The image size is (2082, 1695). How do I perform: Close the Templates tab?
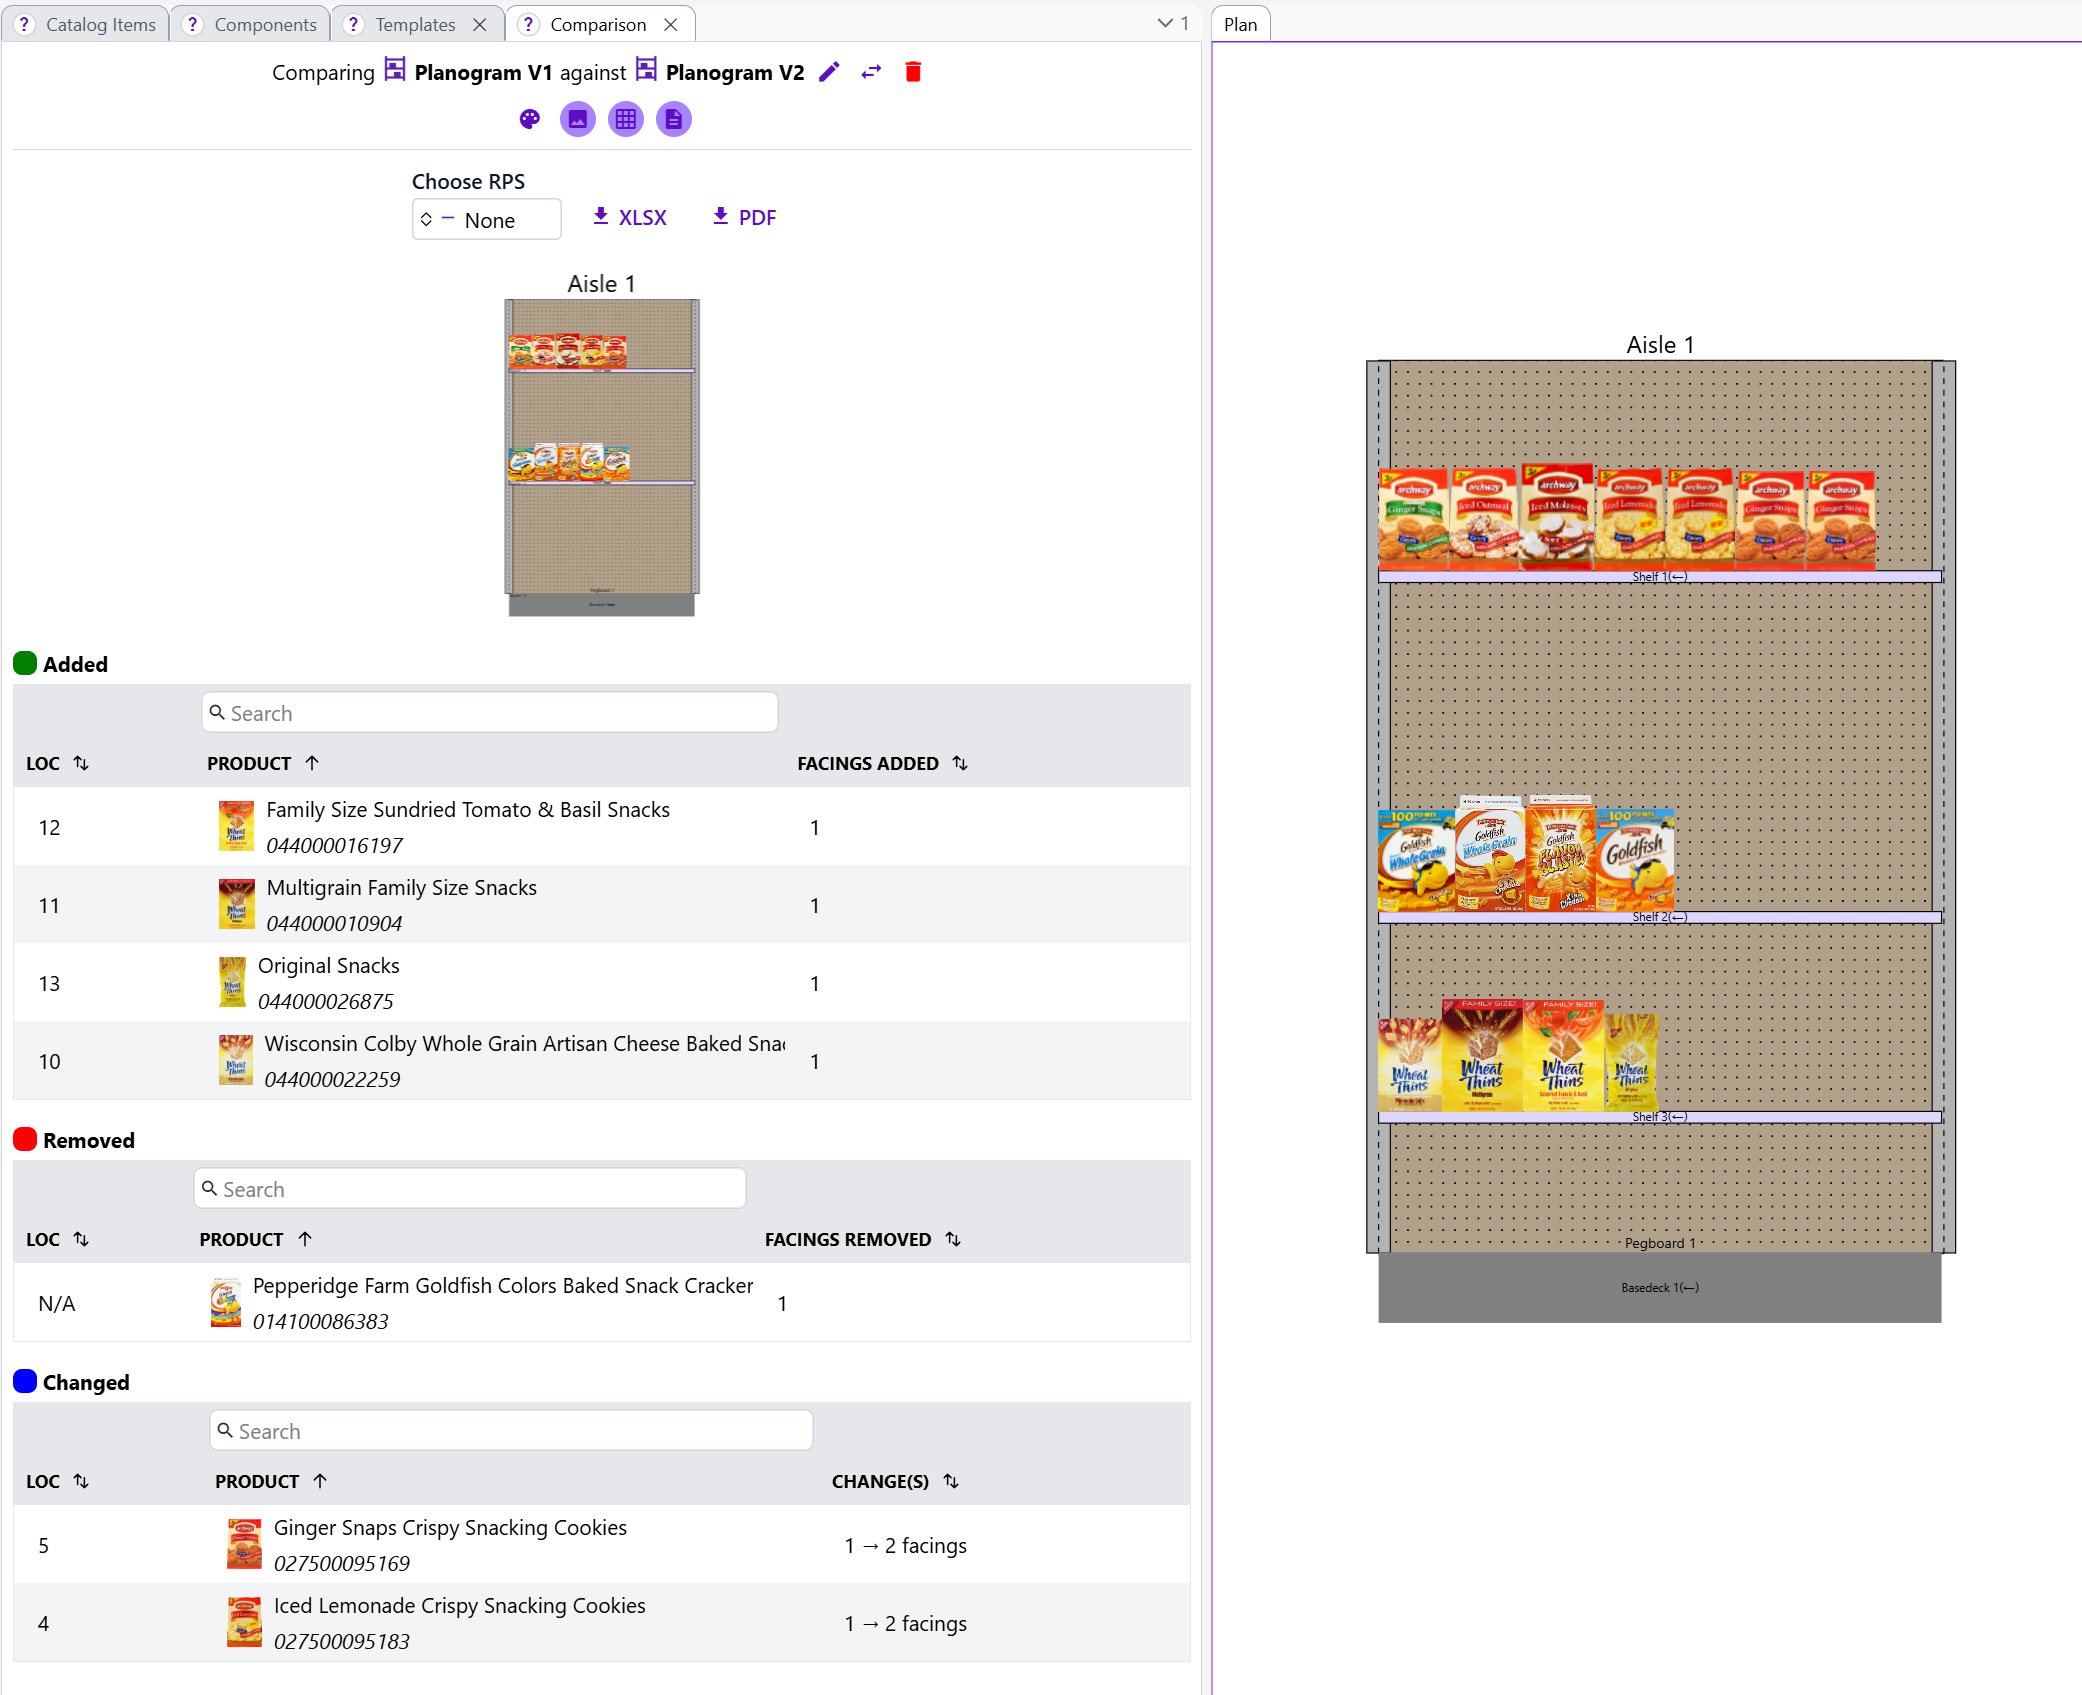(x=480, y=25)
